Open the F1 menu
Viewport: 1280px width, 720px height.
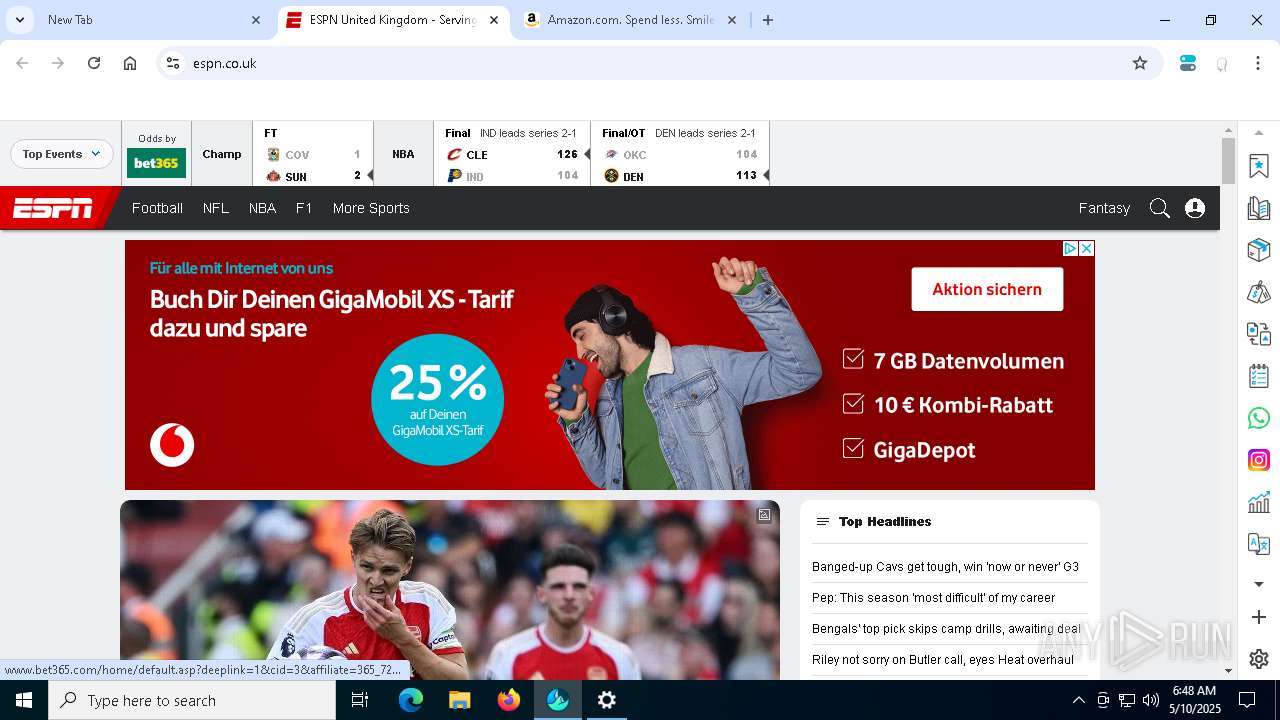tap(304, 208)
